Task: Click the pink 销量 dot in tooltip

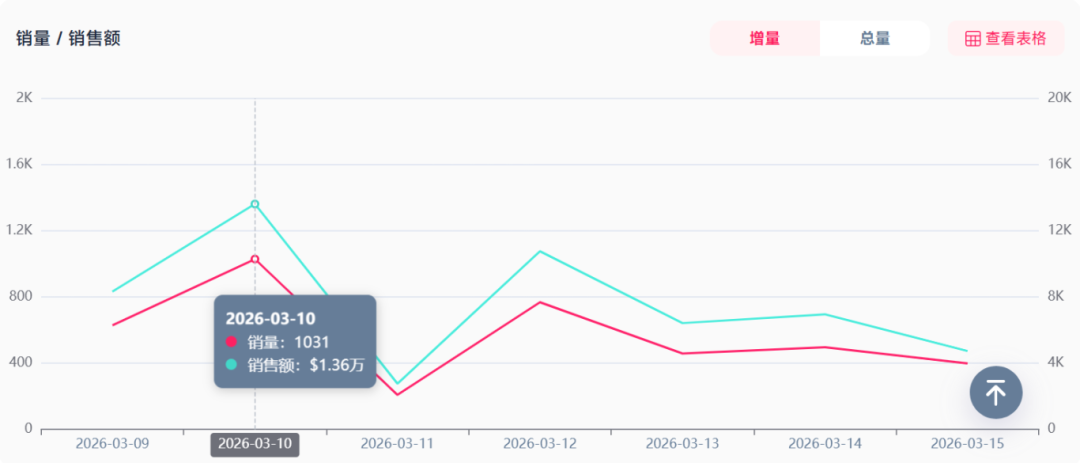Action: [232, 342]
